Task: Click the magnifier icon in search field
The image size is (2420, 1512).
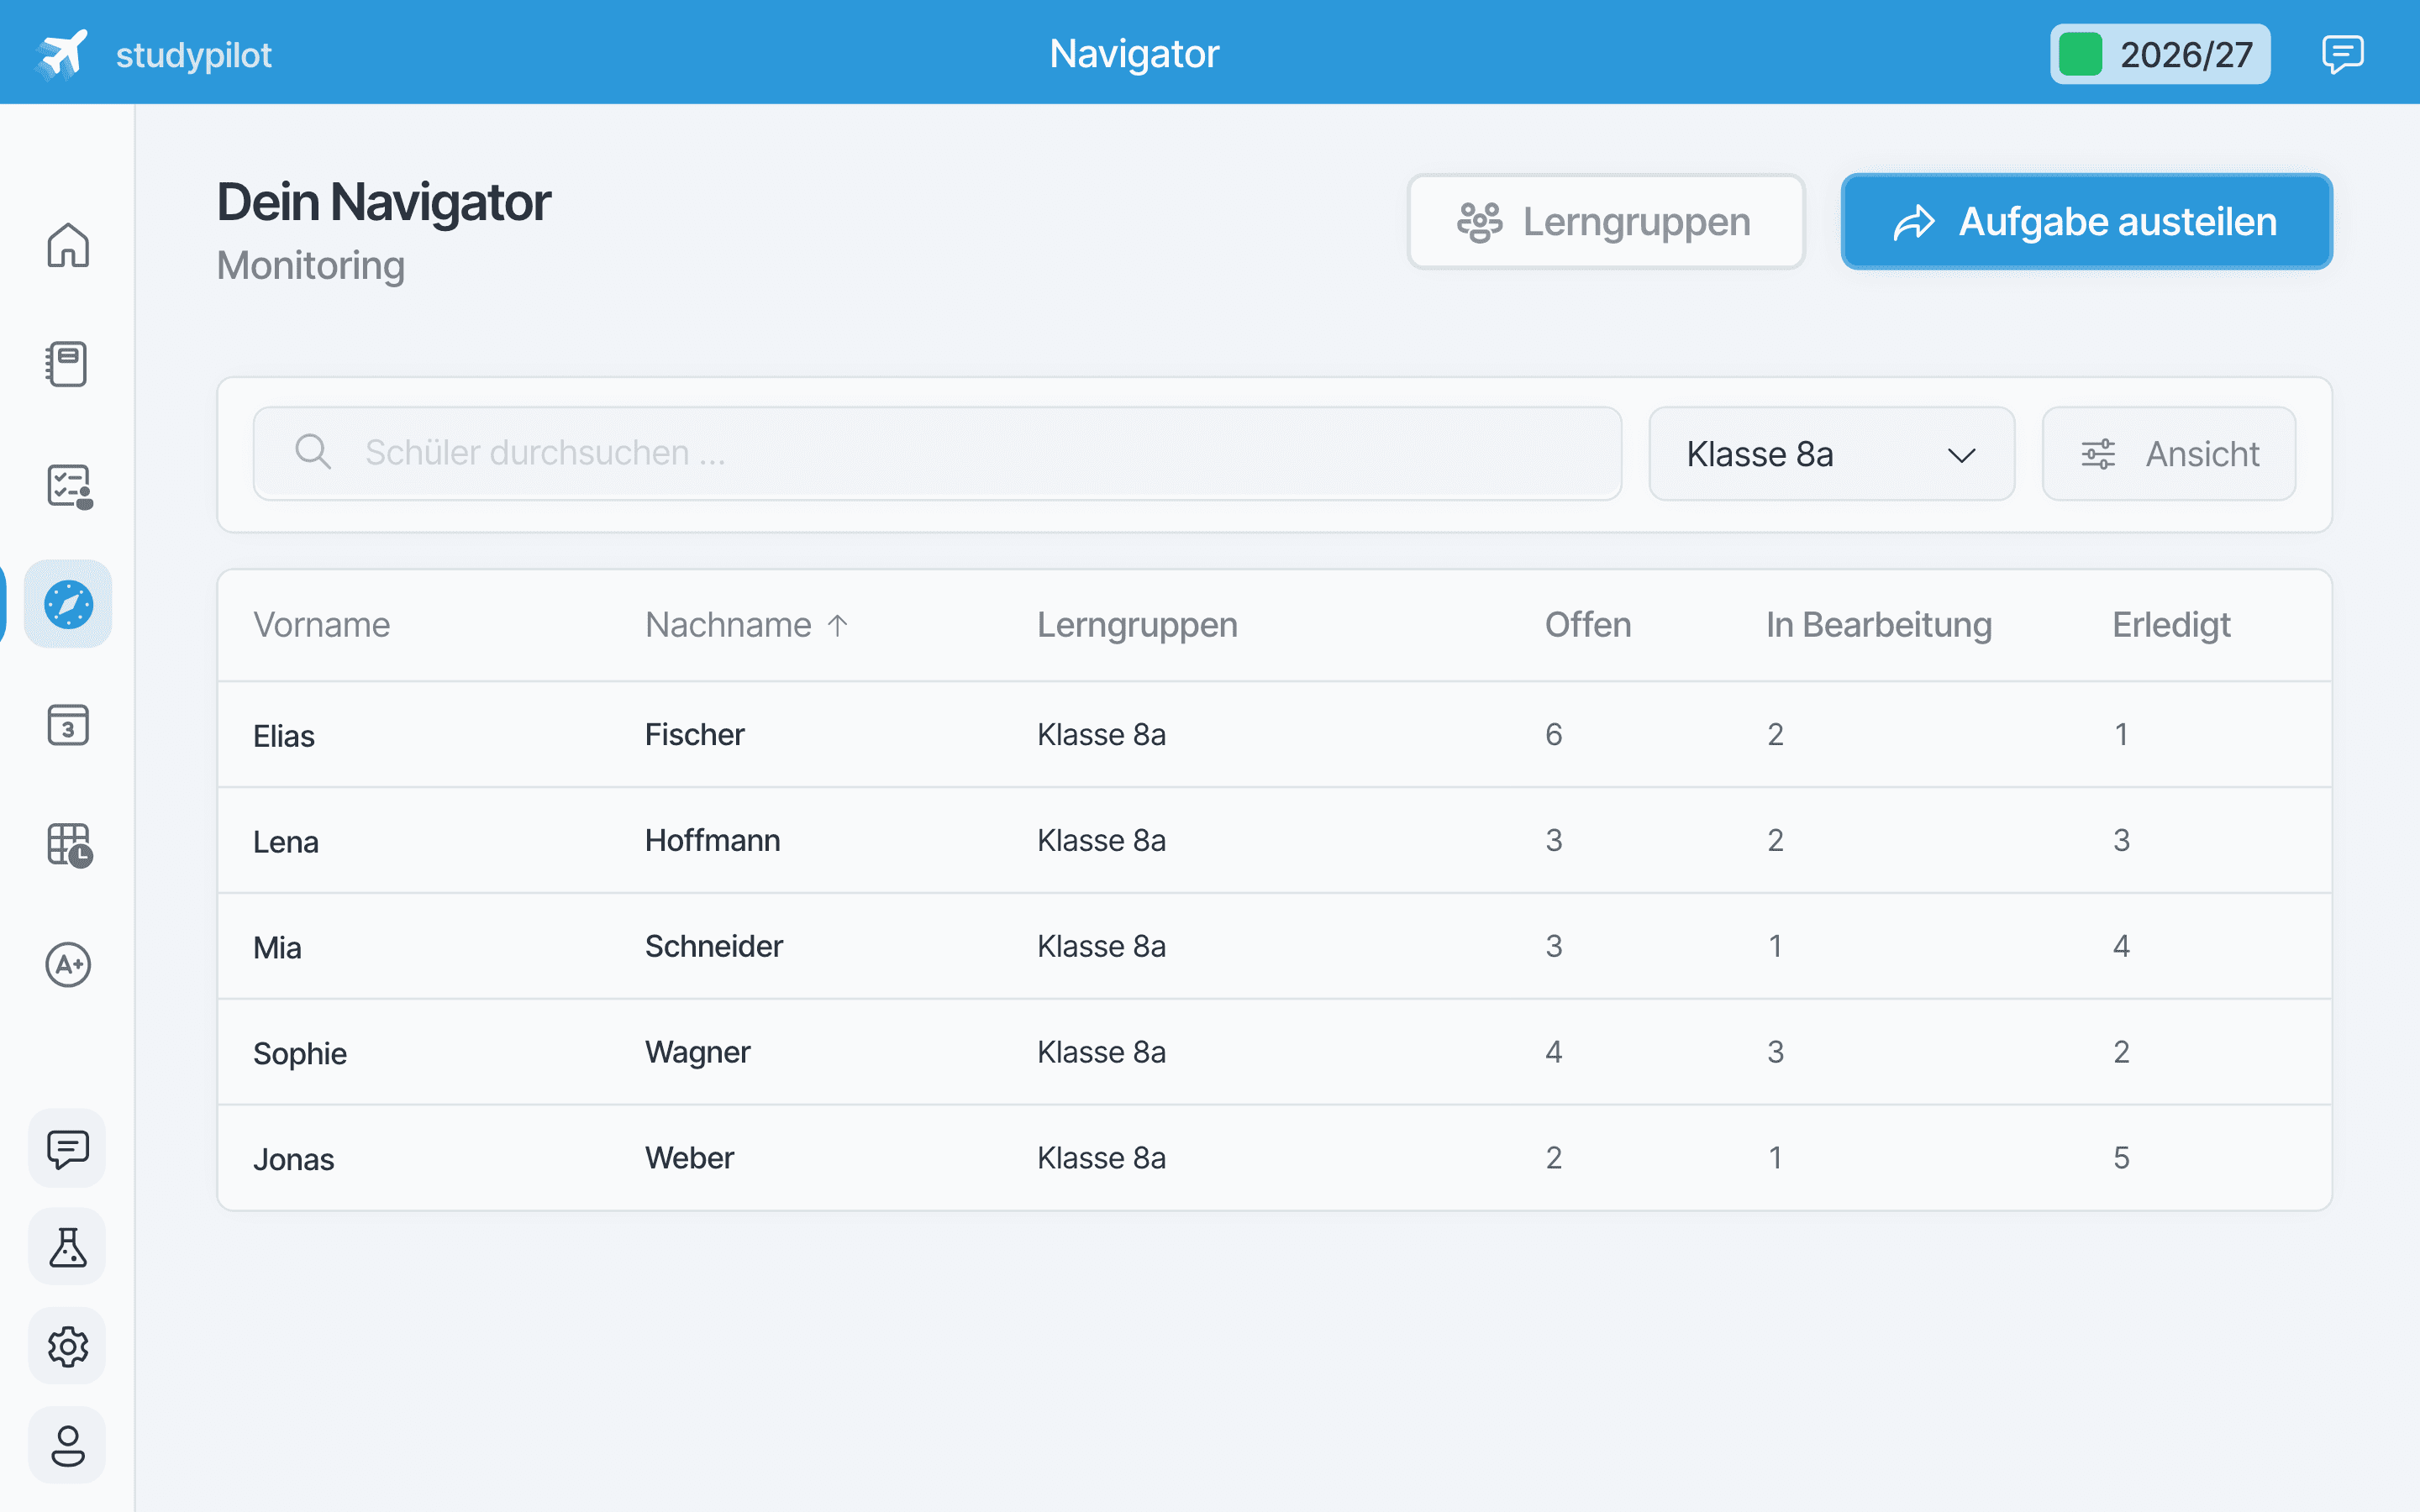Action: pos(313,452)
